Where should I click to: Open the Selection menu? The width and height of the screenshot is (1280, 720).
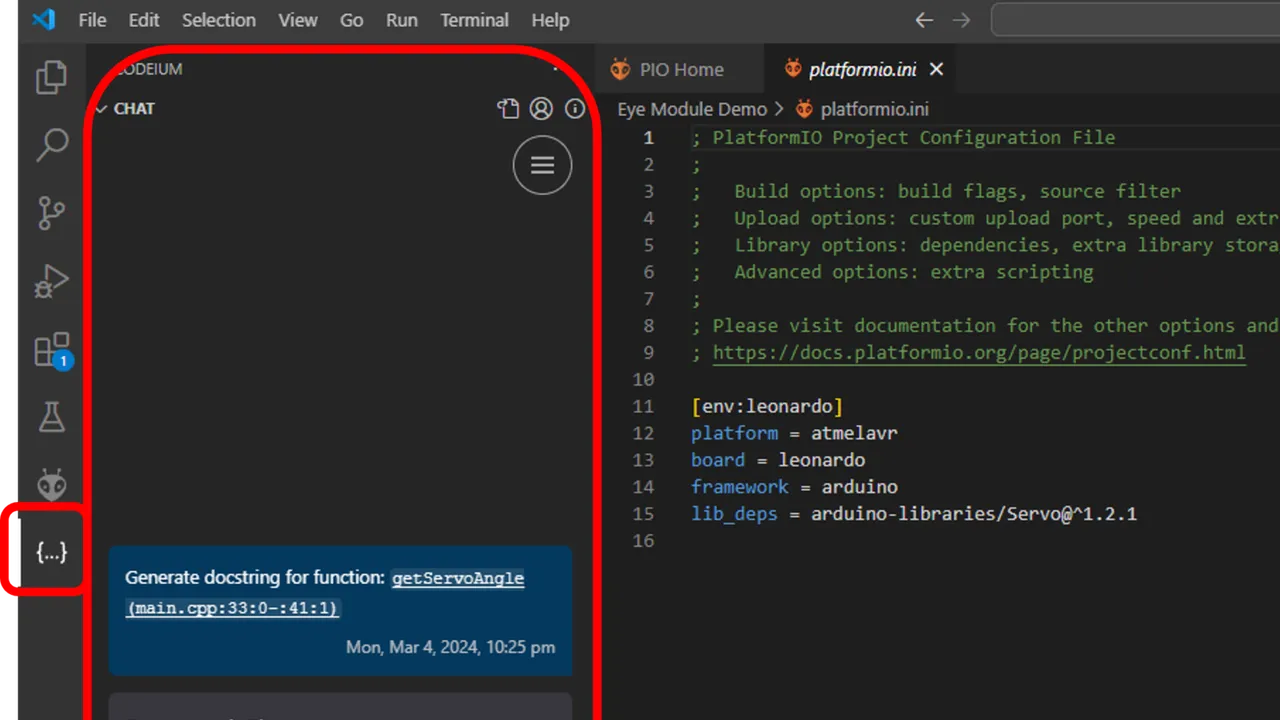point(219,20)
